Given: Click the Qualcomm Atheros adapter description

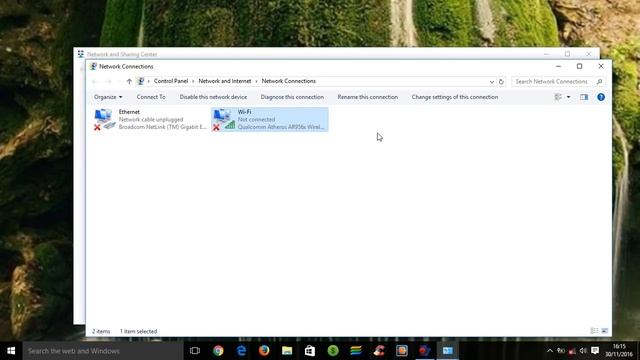Looking at the screenshot, I should pyautogui.click(x=281, y=127).
